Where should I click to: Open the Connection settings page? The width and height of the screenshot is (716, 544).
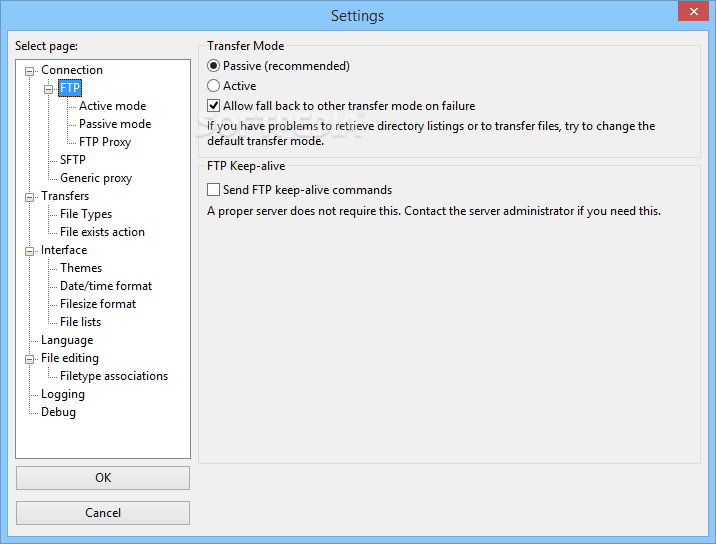click(x=72, y=70)
